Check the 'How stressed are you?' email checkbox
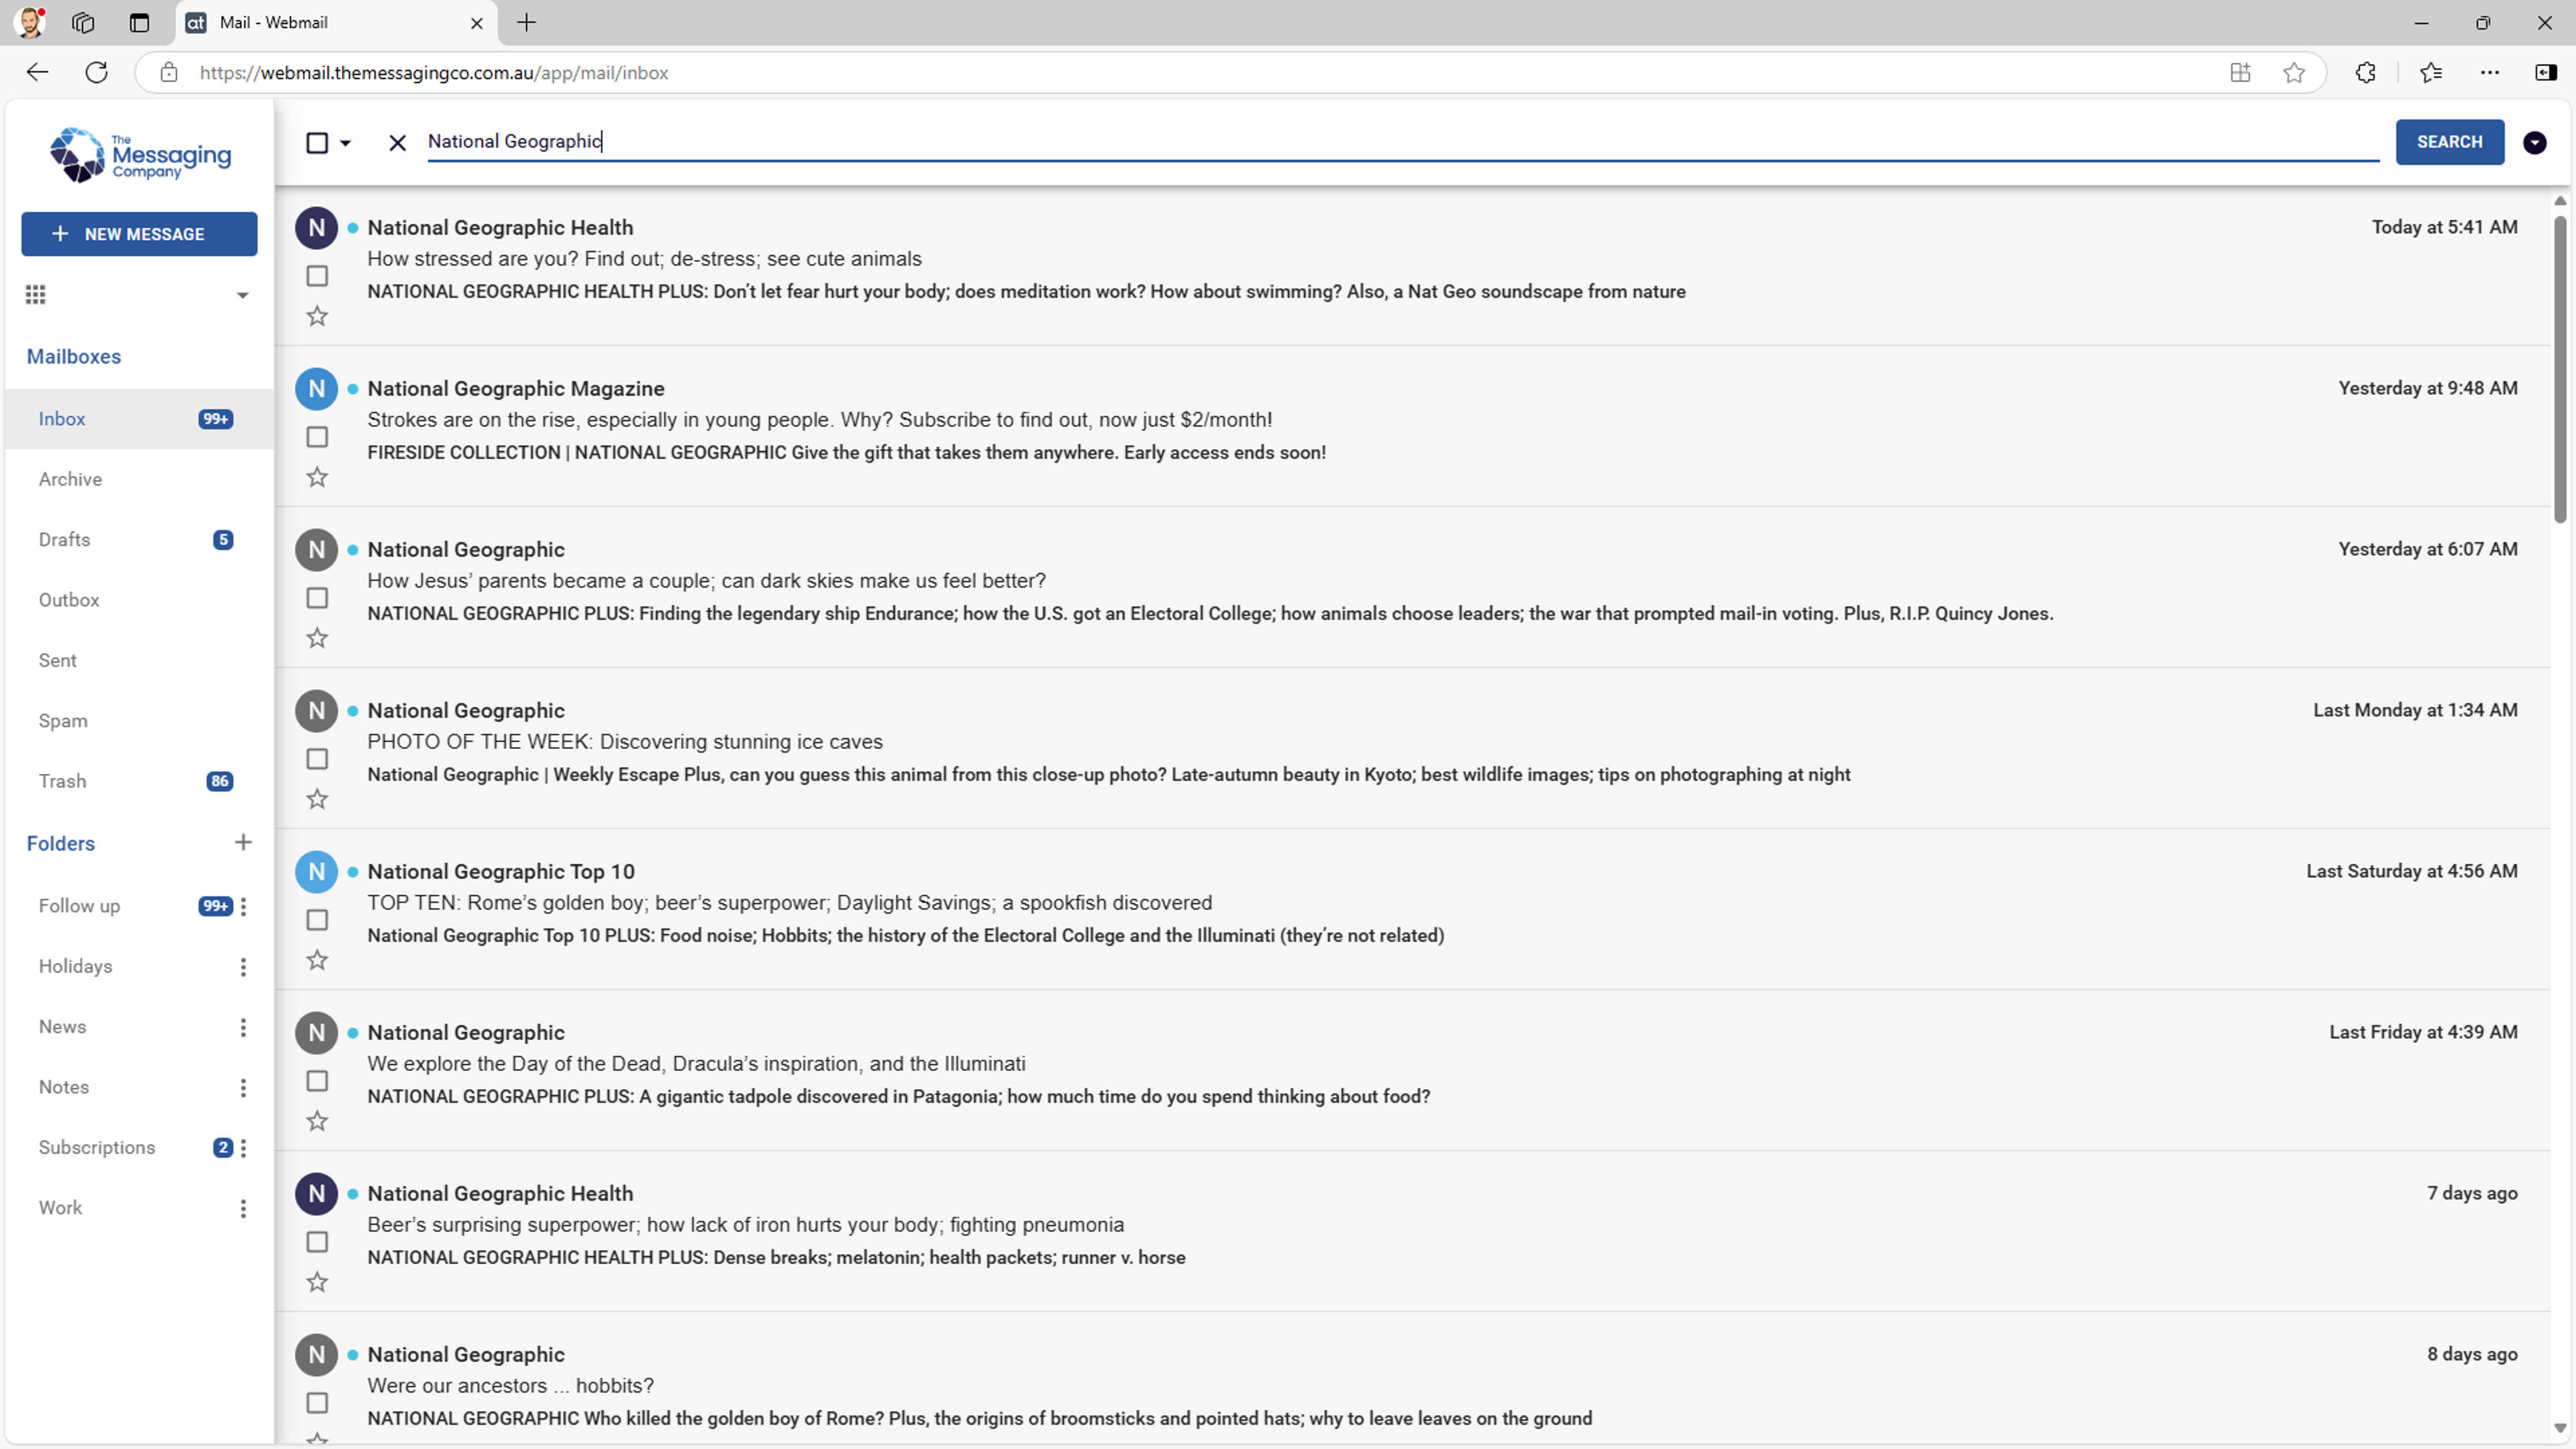2576x1449 pixels. pyautogui.click(x=317, y=276)
